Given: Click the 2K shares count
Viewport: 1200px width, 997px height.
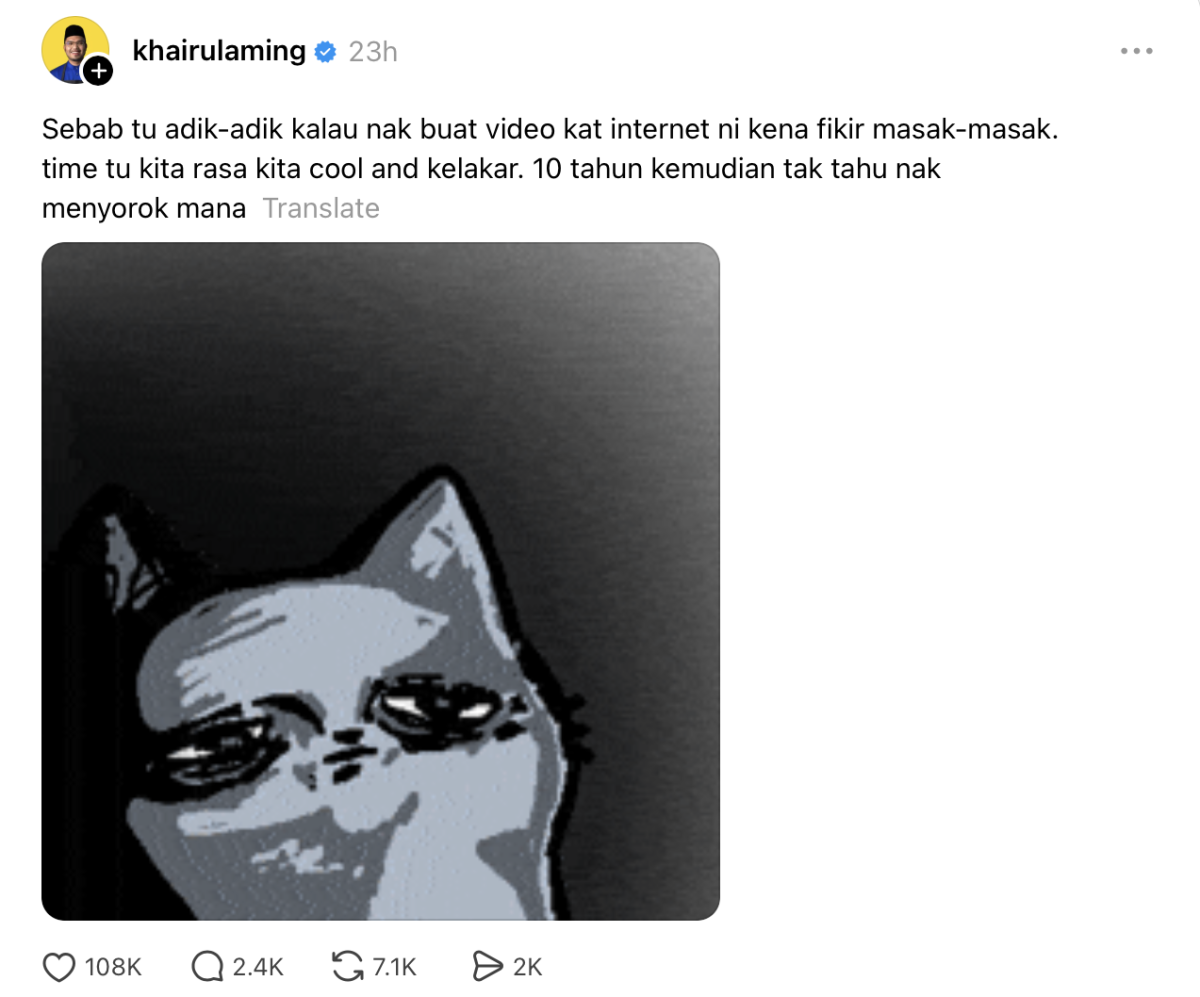Looking at the screenshot, I should coord(526,967).
